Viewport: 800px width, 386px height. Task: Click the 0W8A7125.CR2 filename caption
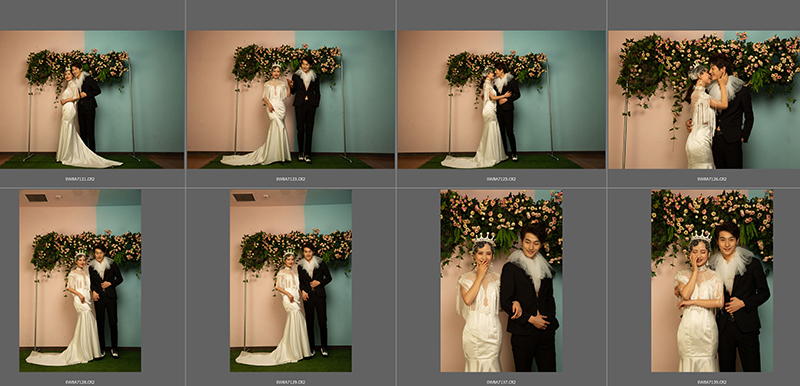501,179
